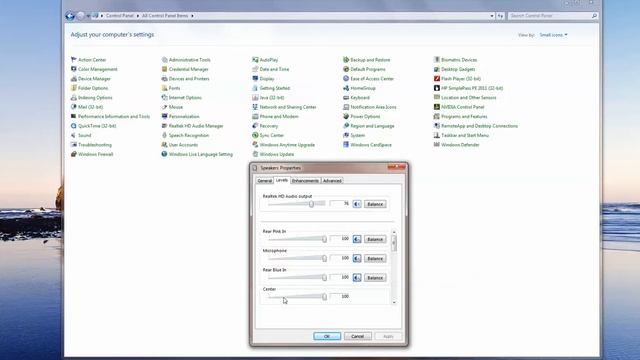Open the Ease of Access Center link
640x360 pixels.
[x=372, y=78]
